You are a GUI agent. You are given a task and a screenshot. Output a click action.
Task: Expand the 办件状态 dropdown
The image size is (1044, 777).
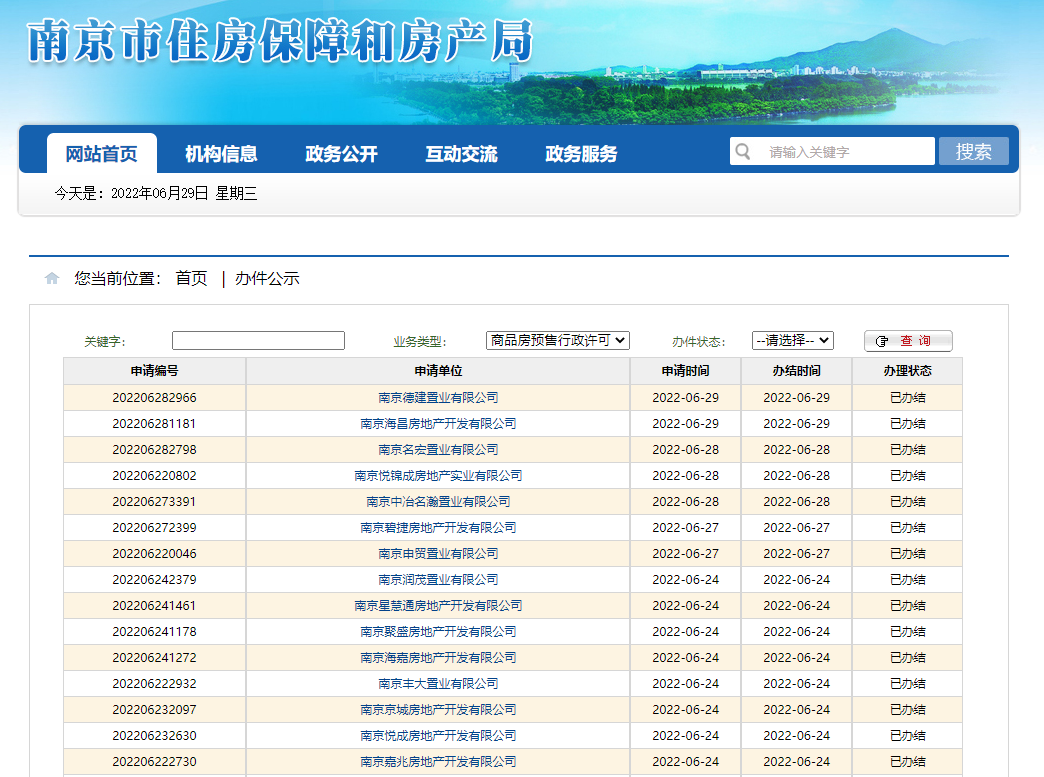point(792,340)
